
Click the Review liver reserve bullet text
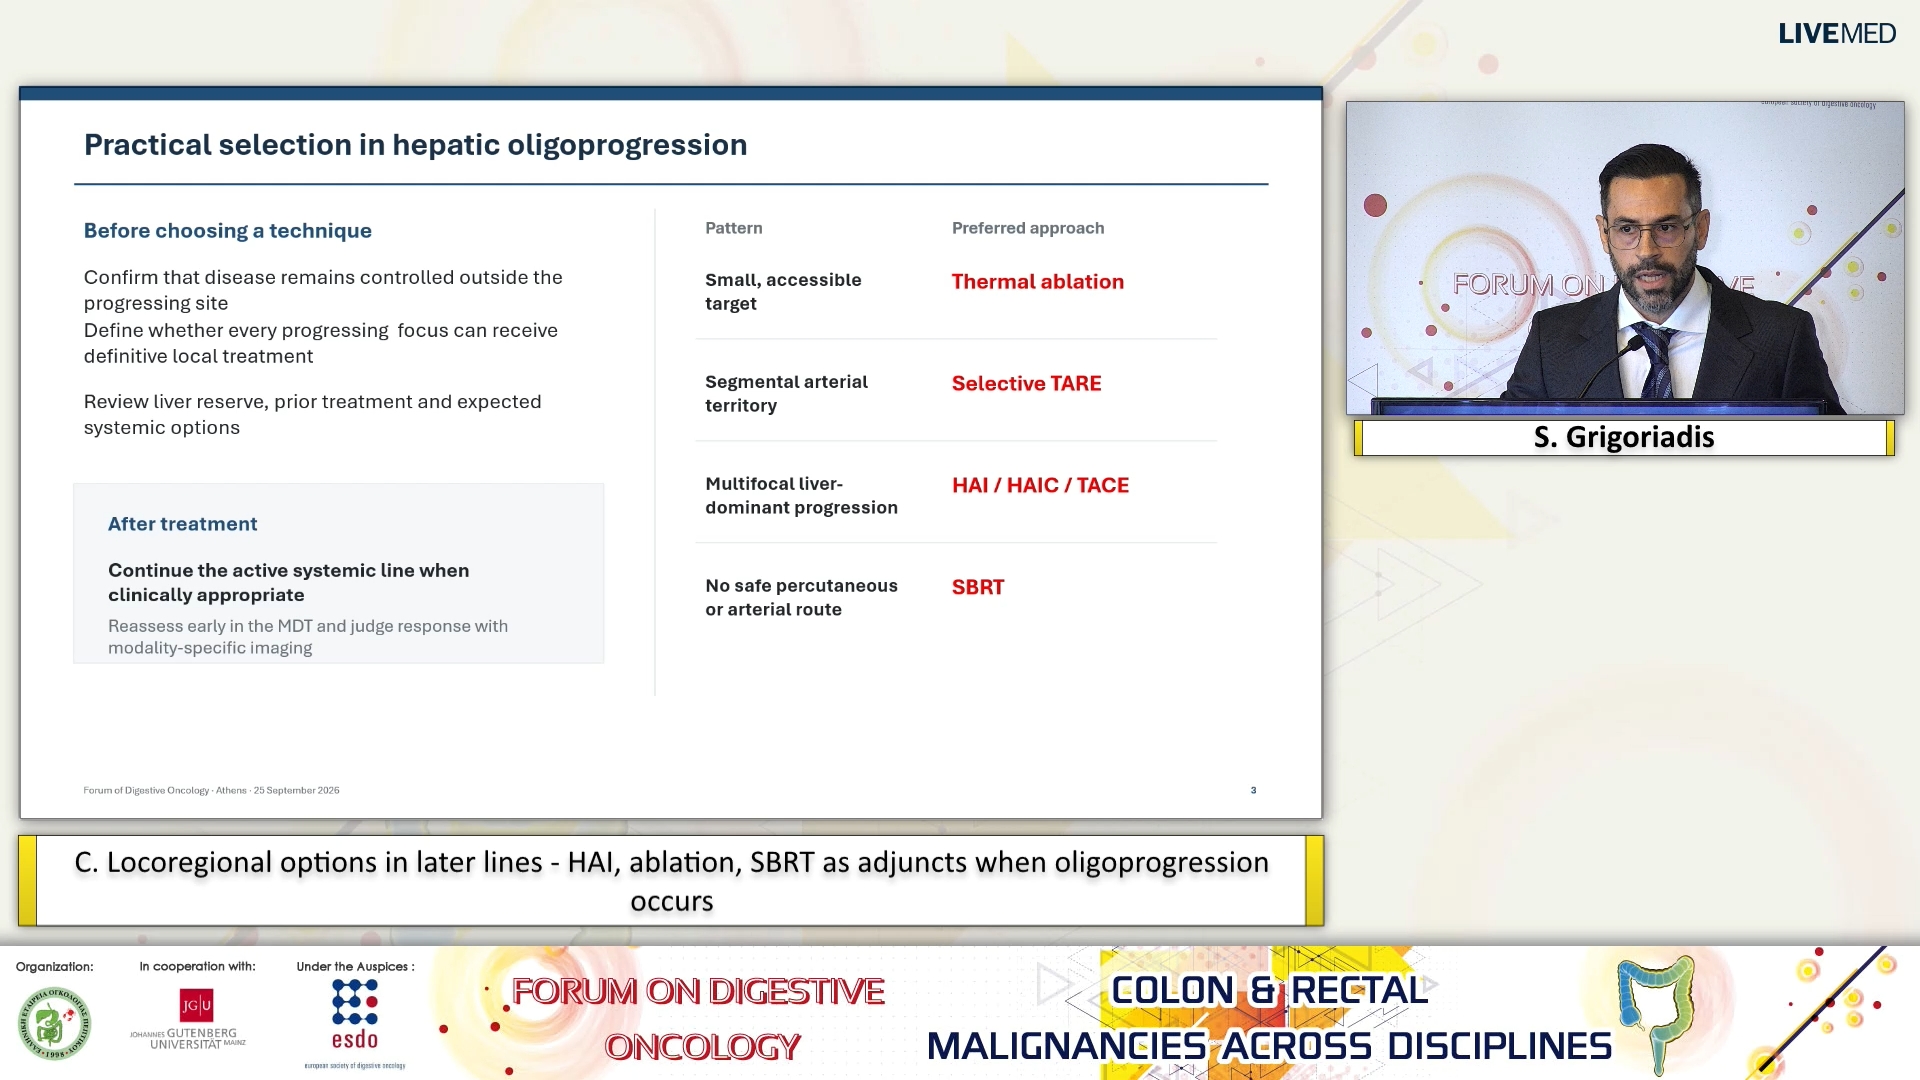(312, 415)
